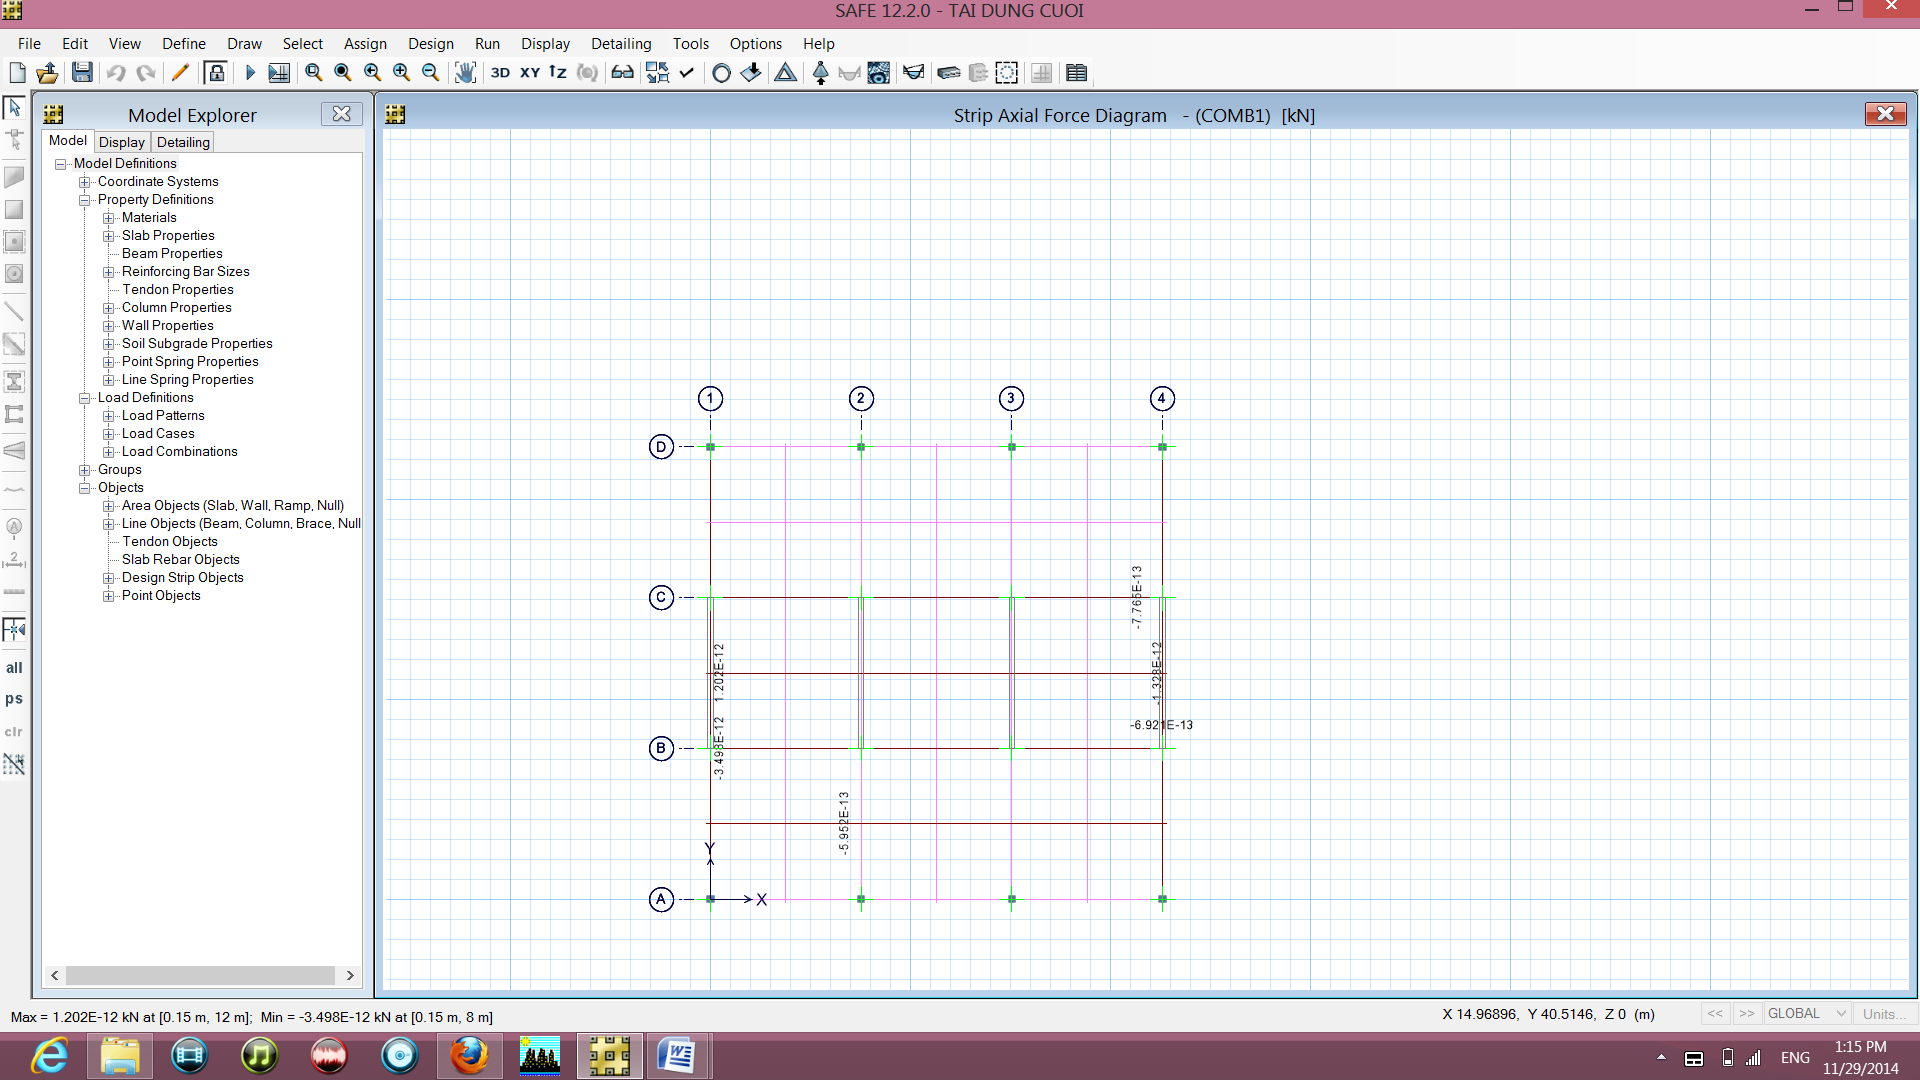Click grid bubble label D

tap(661, 447)
